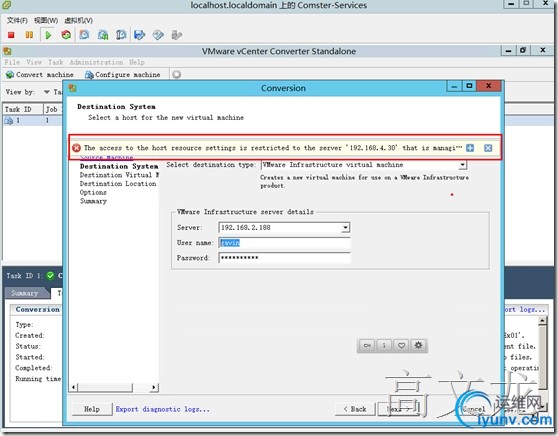Click the Back button
The image size is (558, 436).
(355, 409)
